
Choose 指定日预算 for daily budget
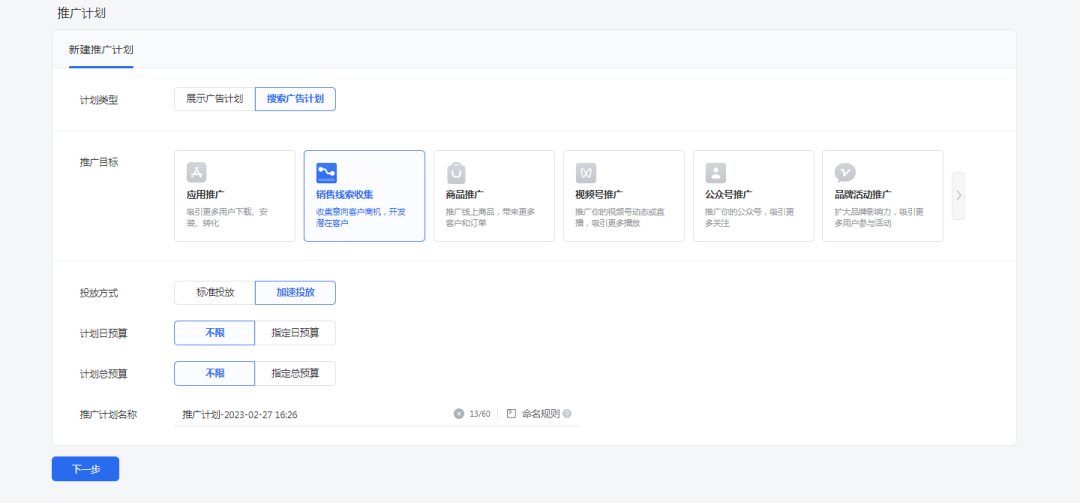[x=295, y=333]
